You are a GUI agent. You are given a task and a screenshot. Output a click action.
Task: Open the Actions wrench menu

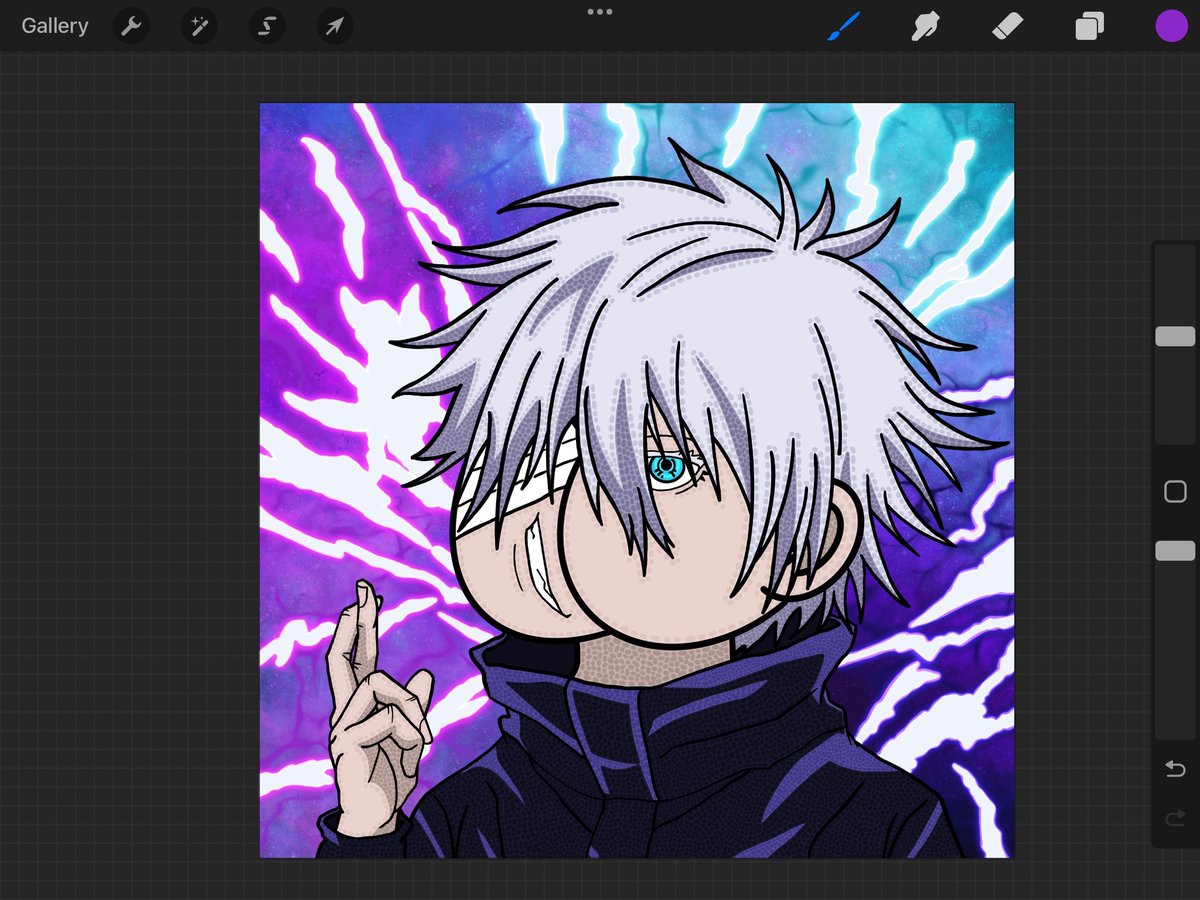pos(131,26)
